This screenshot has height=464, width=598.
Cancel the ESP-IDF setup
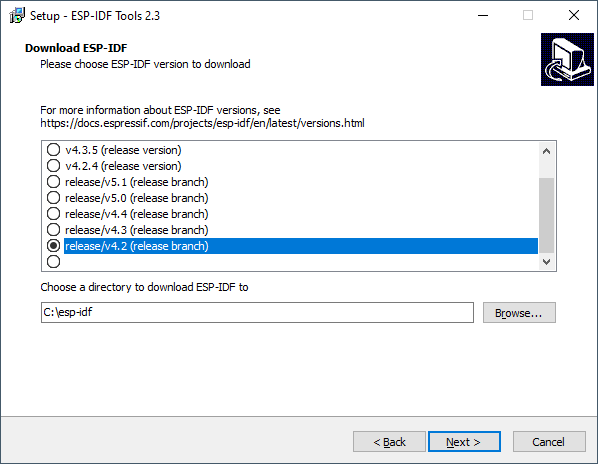click(549, 442)
